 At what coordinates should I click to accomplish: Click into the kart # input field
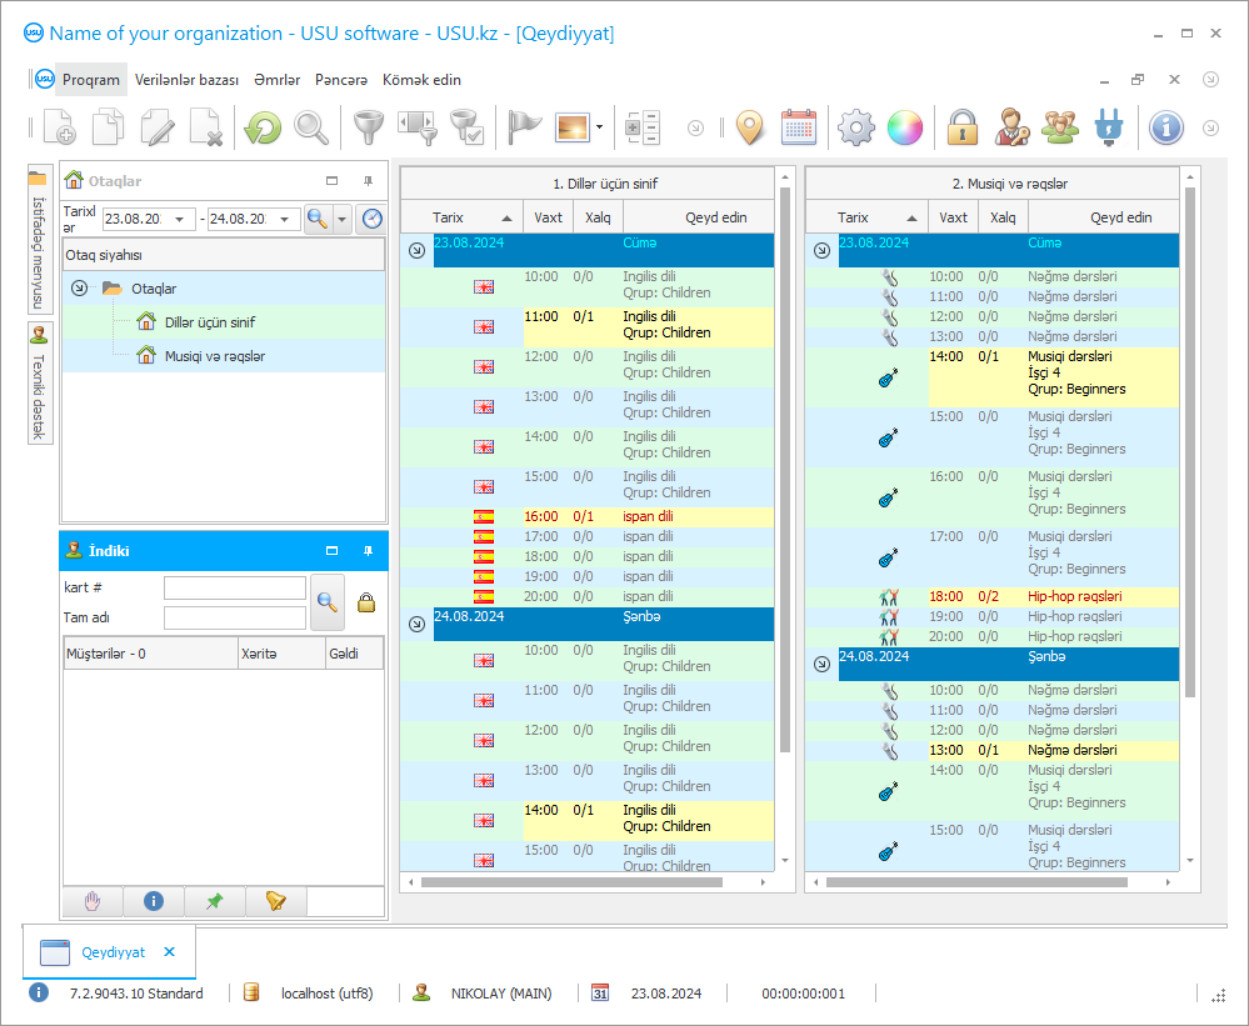click(235, 587)
